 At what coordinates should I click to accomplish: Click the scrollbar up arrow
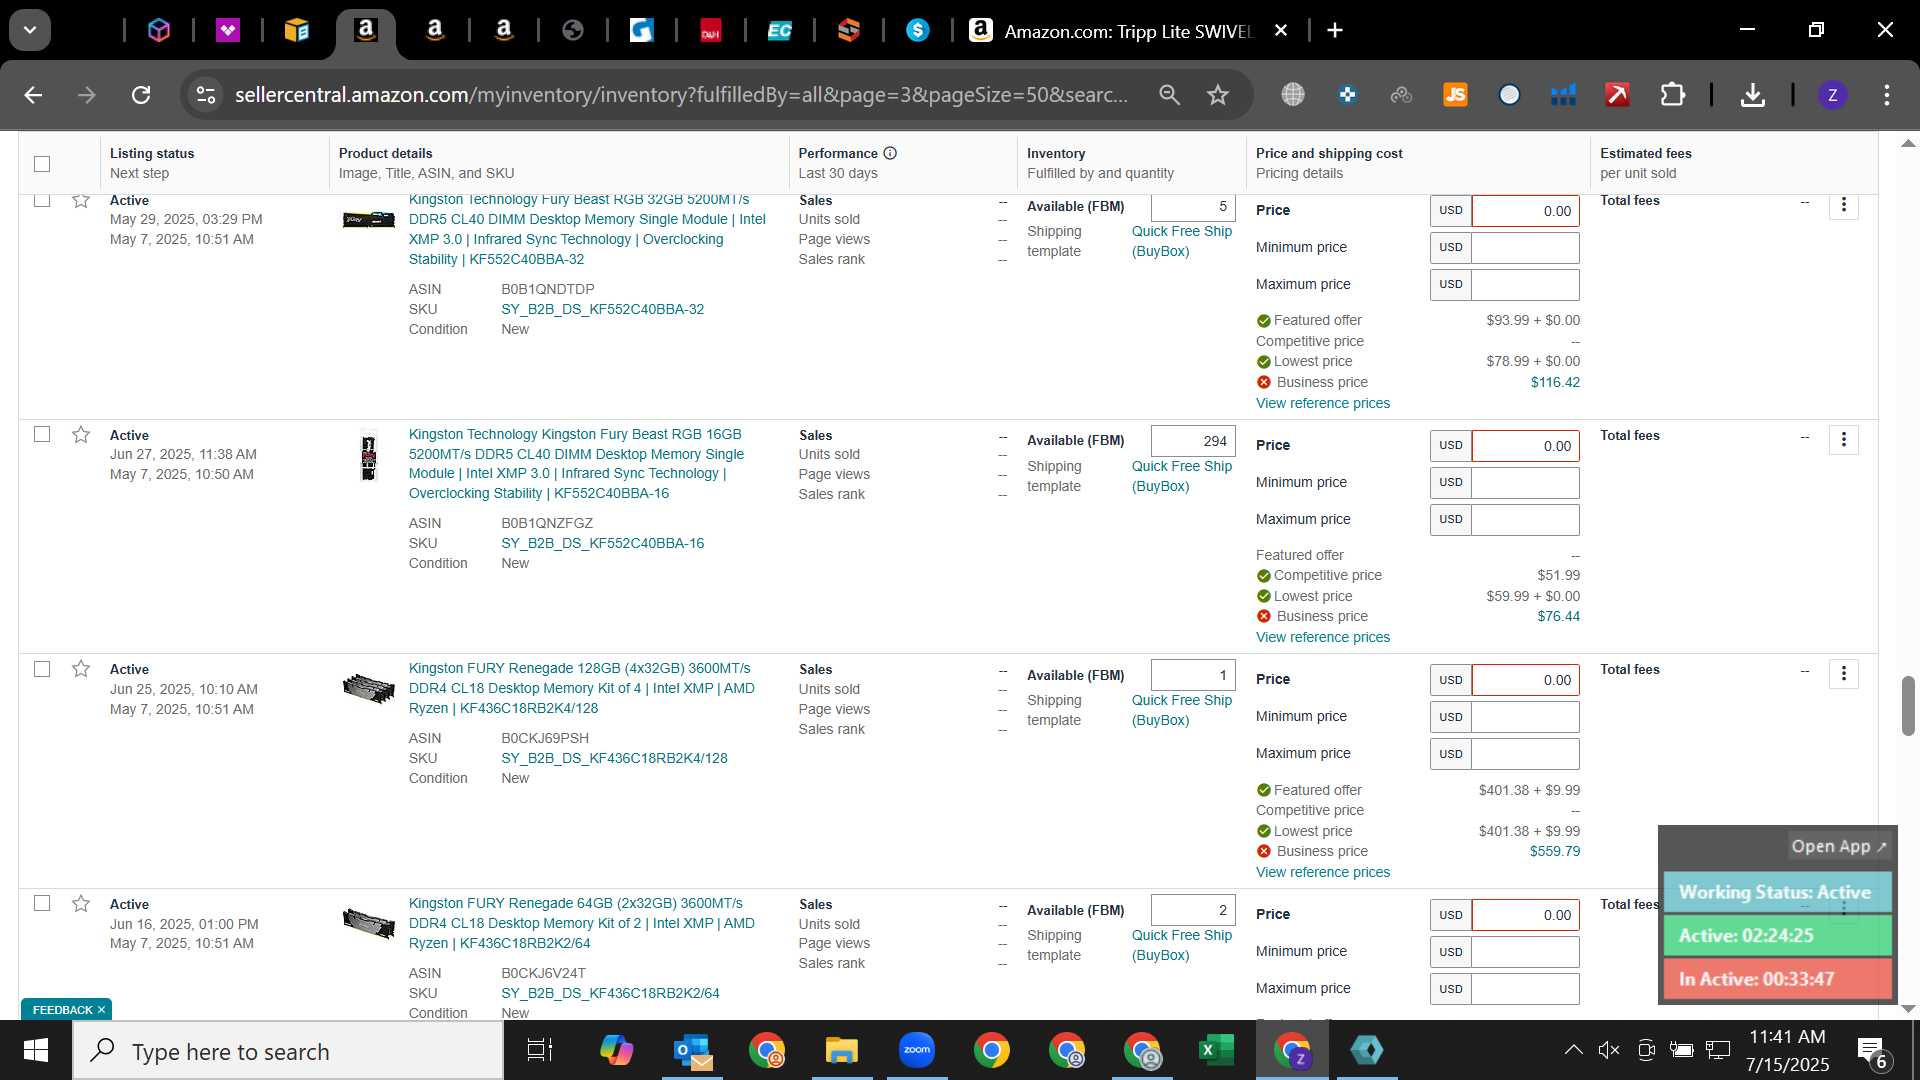click(x=1908, y=143)
